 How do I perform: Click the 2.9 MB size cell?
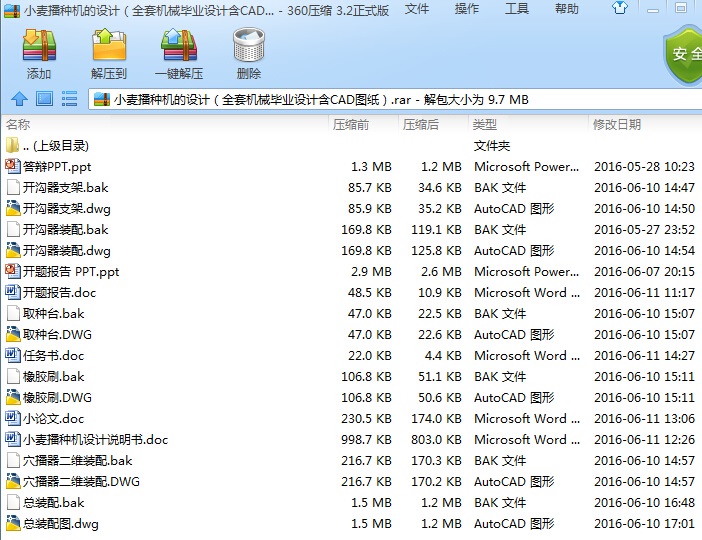(371, 271)
